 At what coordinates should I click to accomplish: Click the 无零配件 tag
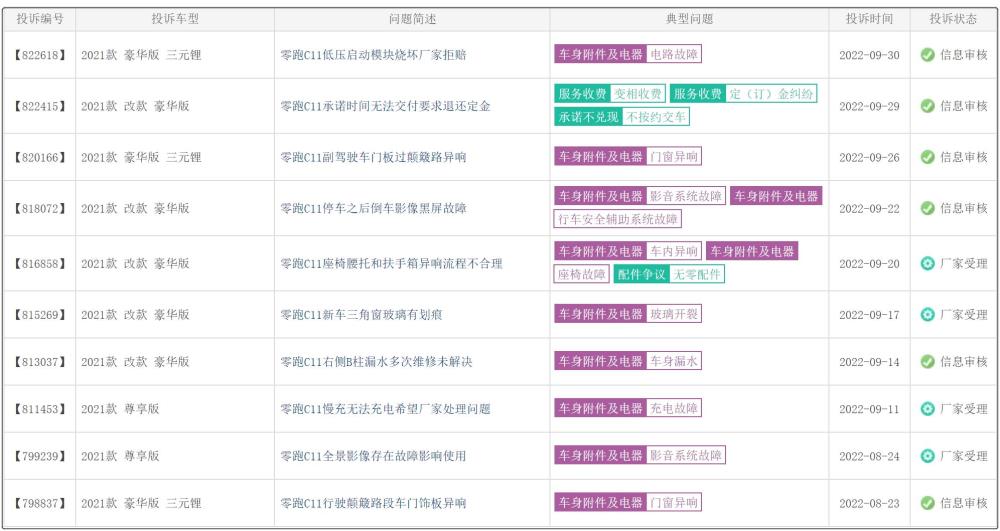[x=697, y=275]
